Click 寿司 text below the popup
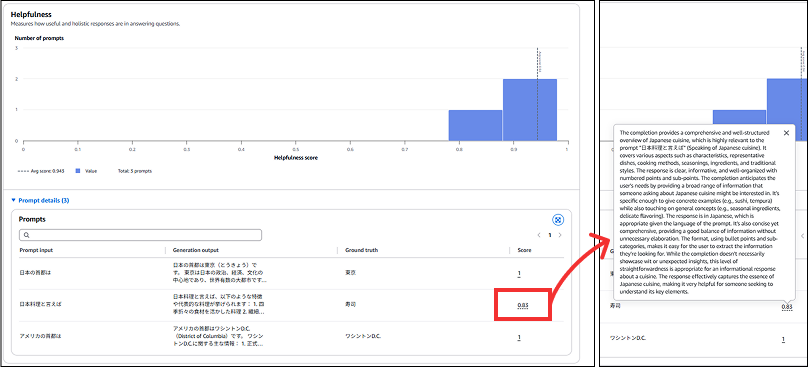The image size is (808, 367). click(614, 305)
